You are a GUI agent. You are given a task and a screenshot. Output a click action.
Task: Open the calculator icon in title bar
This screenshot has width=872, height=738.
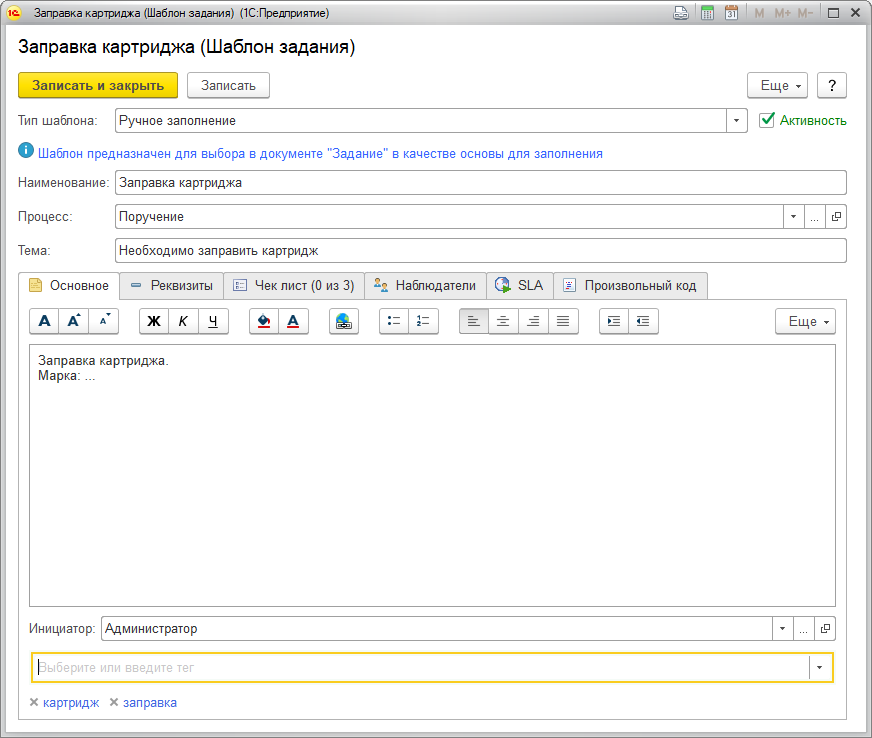[x=707, y=13]
